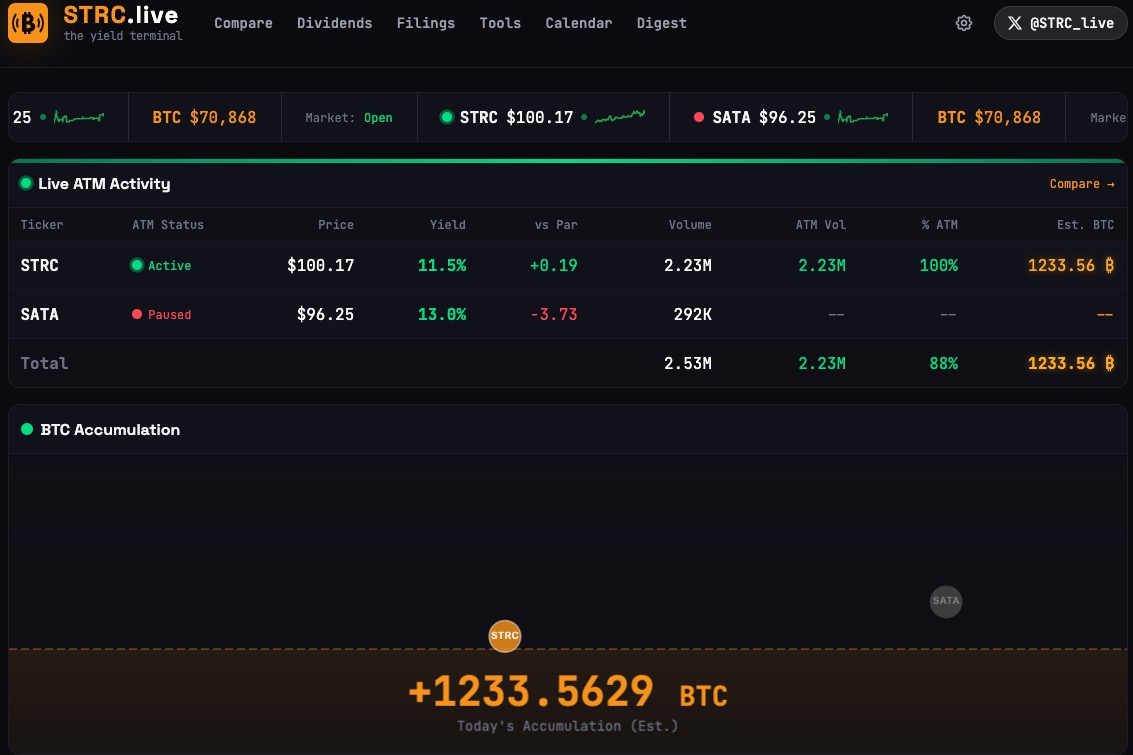Image resolution: width=1133 pixels, height=755 pixels.
Task: Click the green dot beside Live ATM Activity
Action: 26,183
